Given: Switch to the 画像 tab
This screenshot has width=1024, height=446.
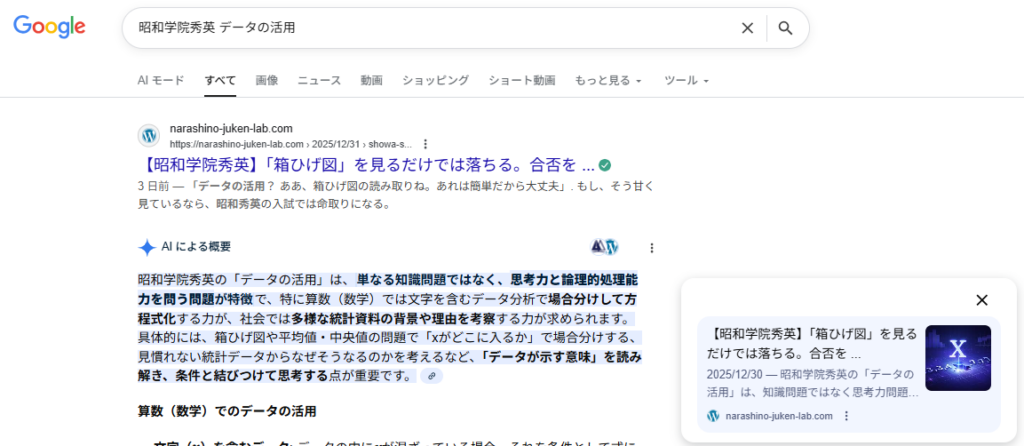Looking at the screenshot, I should [x=267, y=80].
